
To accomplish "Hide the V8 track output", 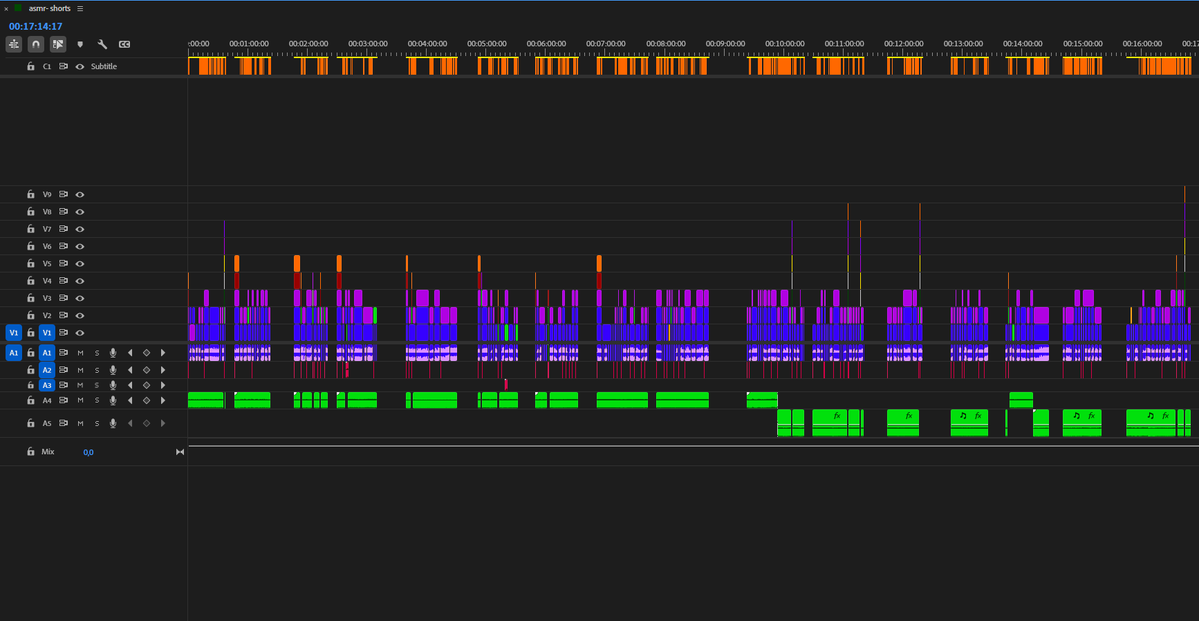I will (80, 212).
